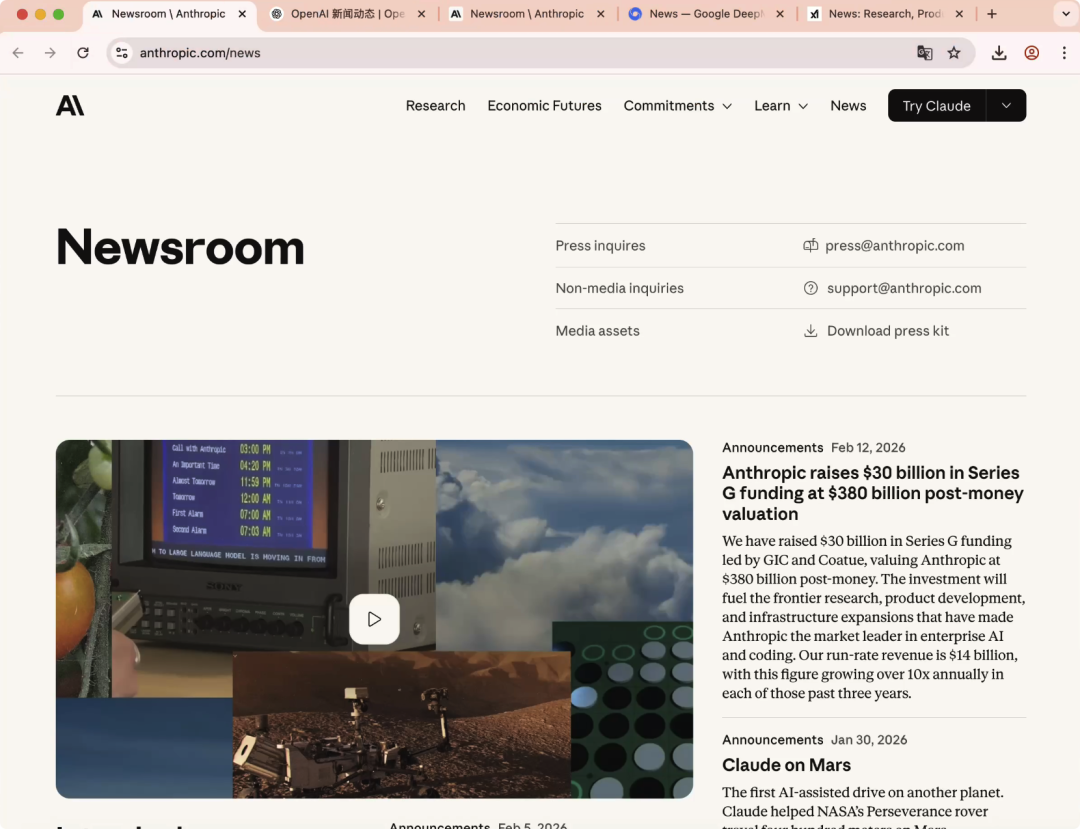Go back with the browser back arrow
Viewport: 1080px width, 829px height.
(x=18, y=53)
